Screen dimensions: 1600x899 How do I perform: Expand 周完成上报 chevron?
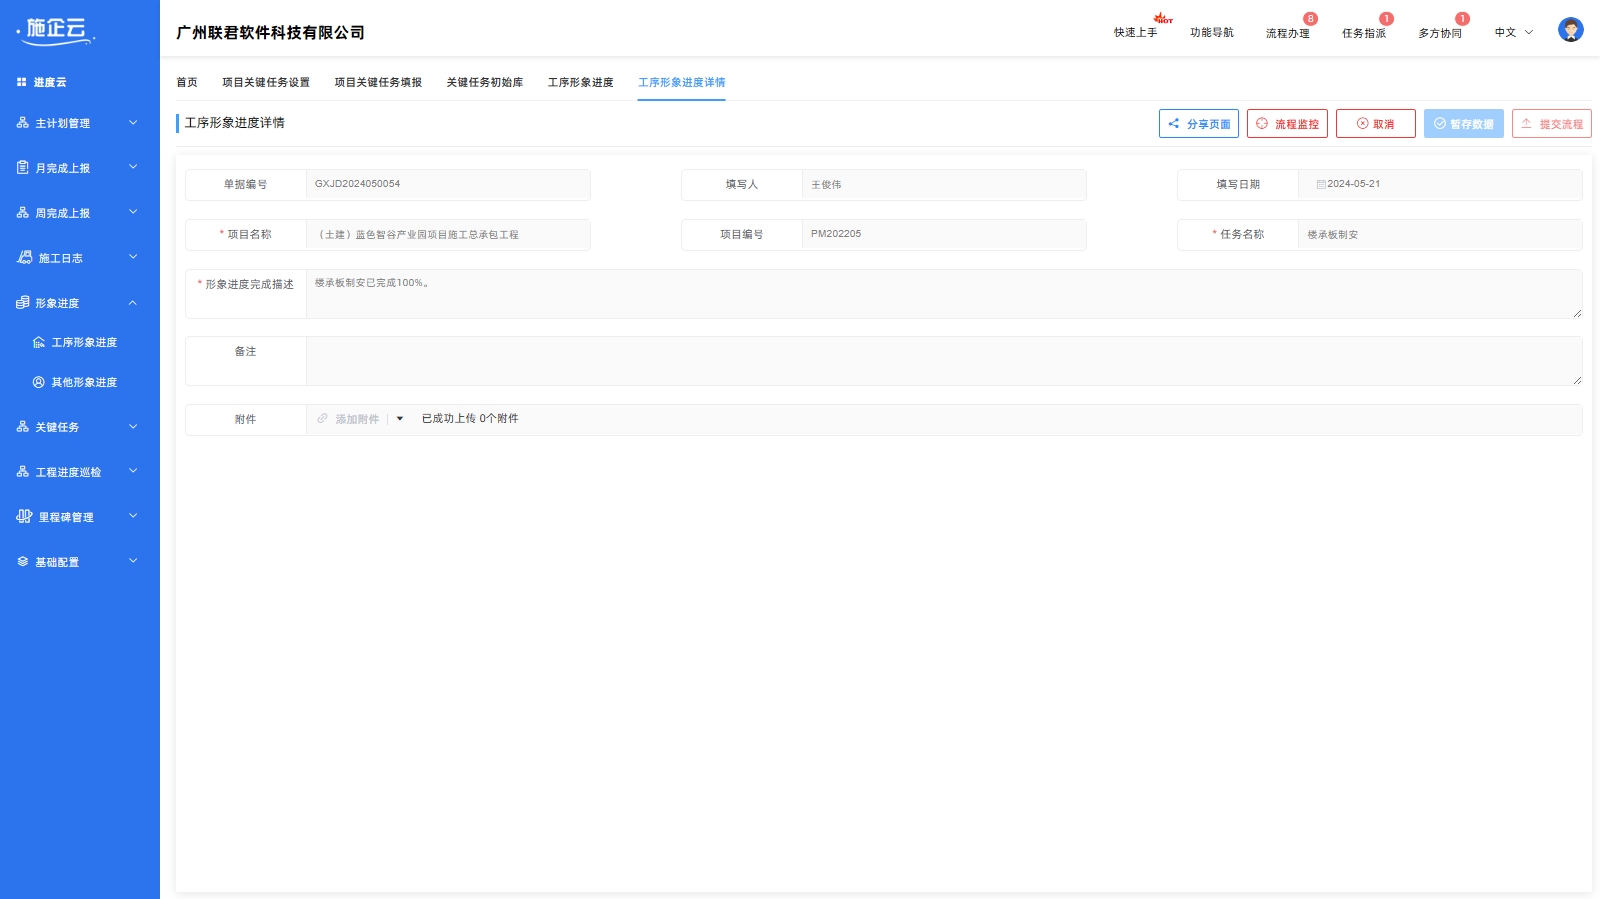(133, 212)
